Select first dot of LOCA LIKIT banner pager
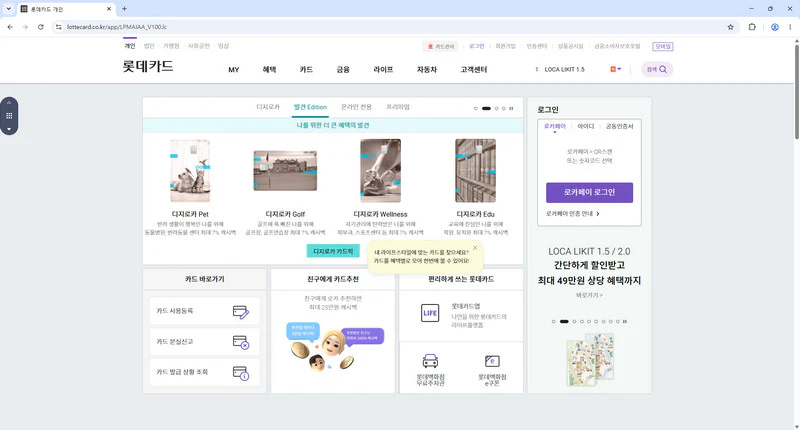Viewport: 800px width, 430px height. click(x=554, y=321)
